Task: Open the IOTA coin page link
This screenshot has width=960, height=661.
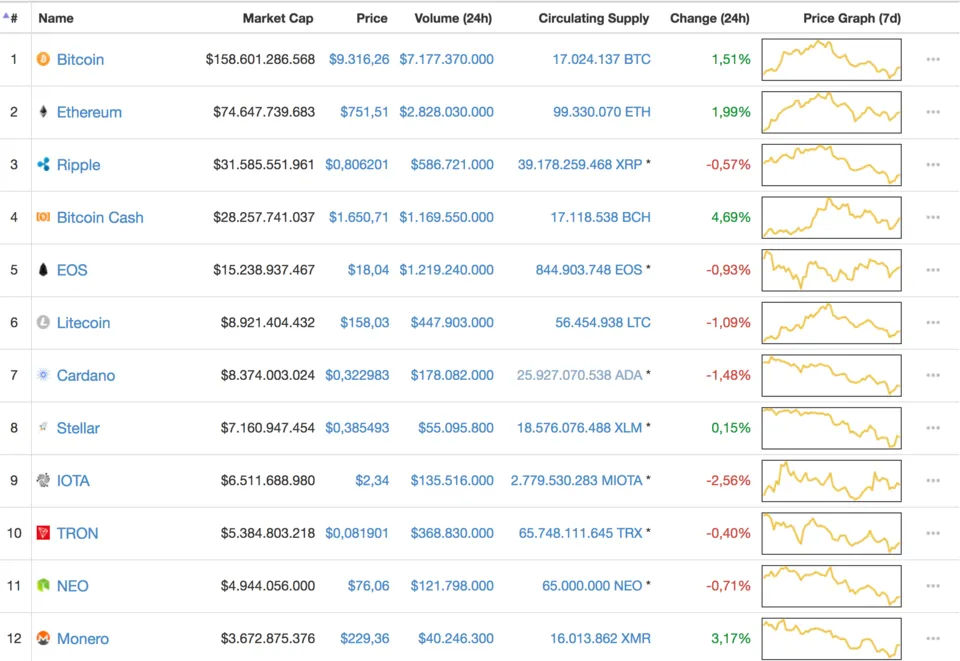Action: 73,480
